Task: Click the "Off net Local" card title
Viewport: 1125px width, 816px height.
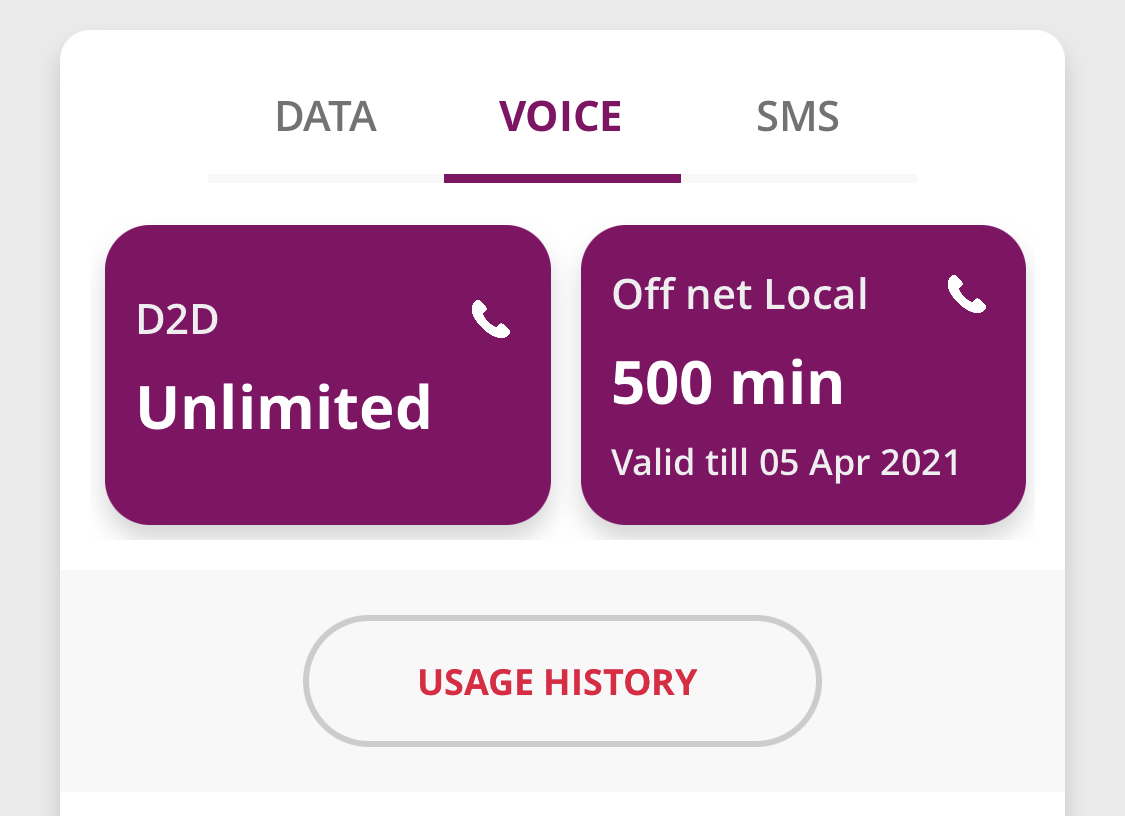Action: point(740,294)
